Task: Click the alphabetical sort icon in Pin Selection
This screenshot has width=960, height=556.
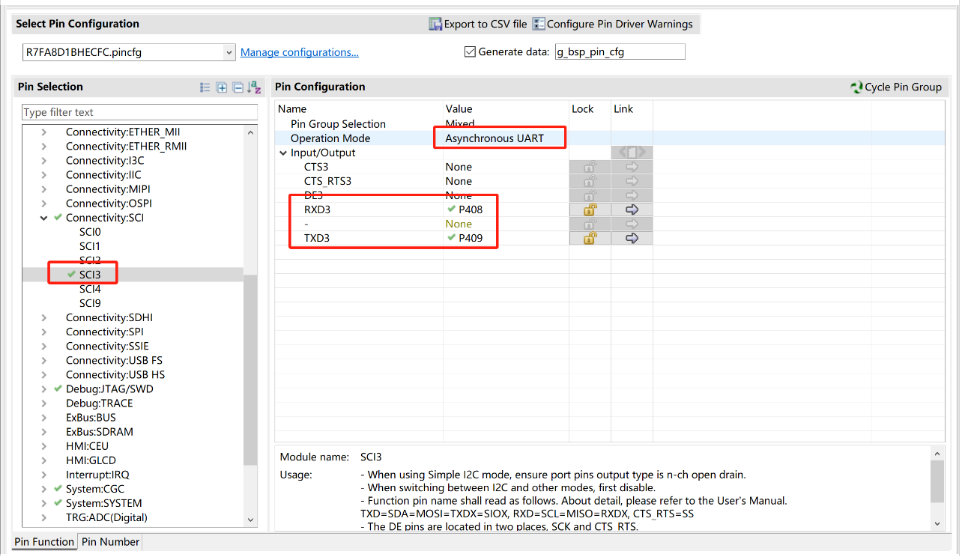Action: 254,88
